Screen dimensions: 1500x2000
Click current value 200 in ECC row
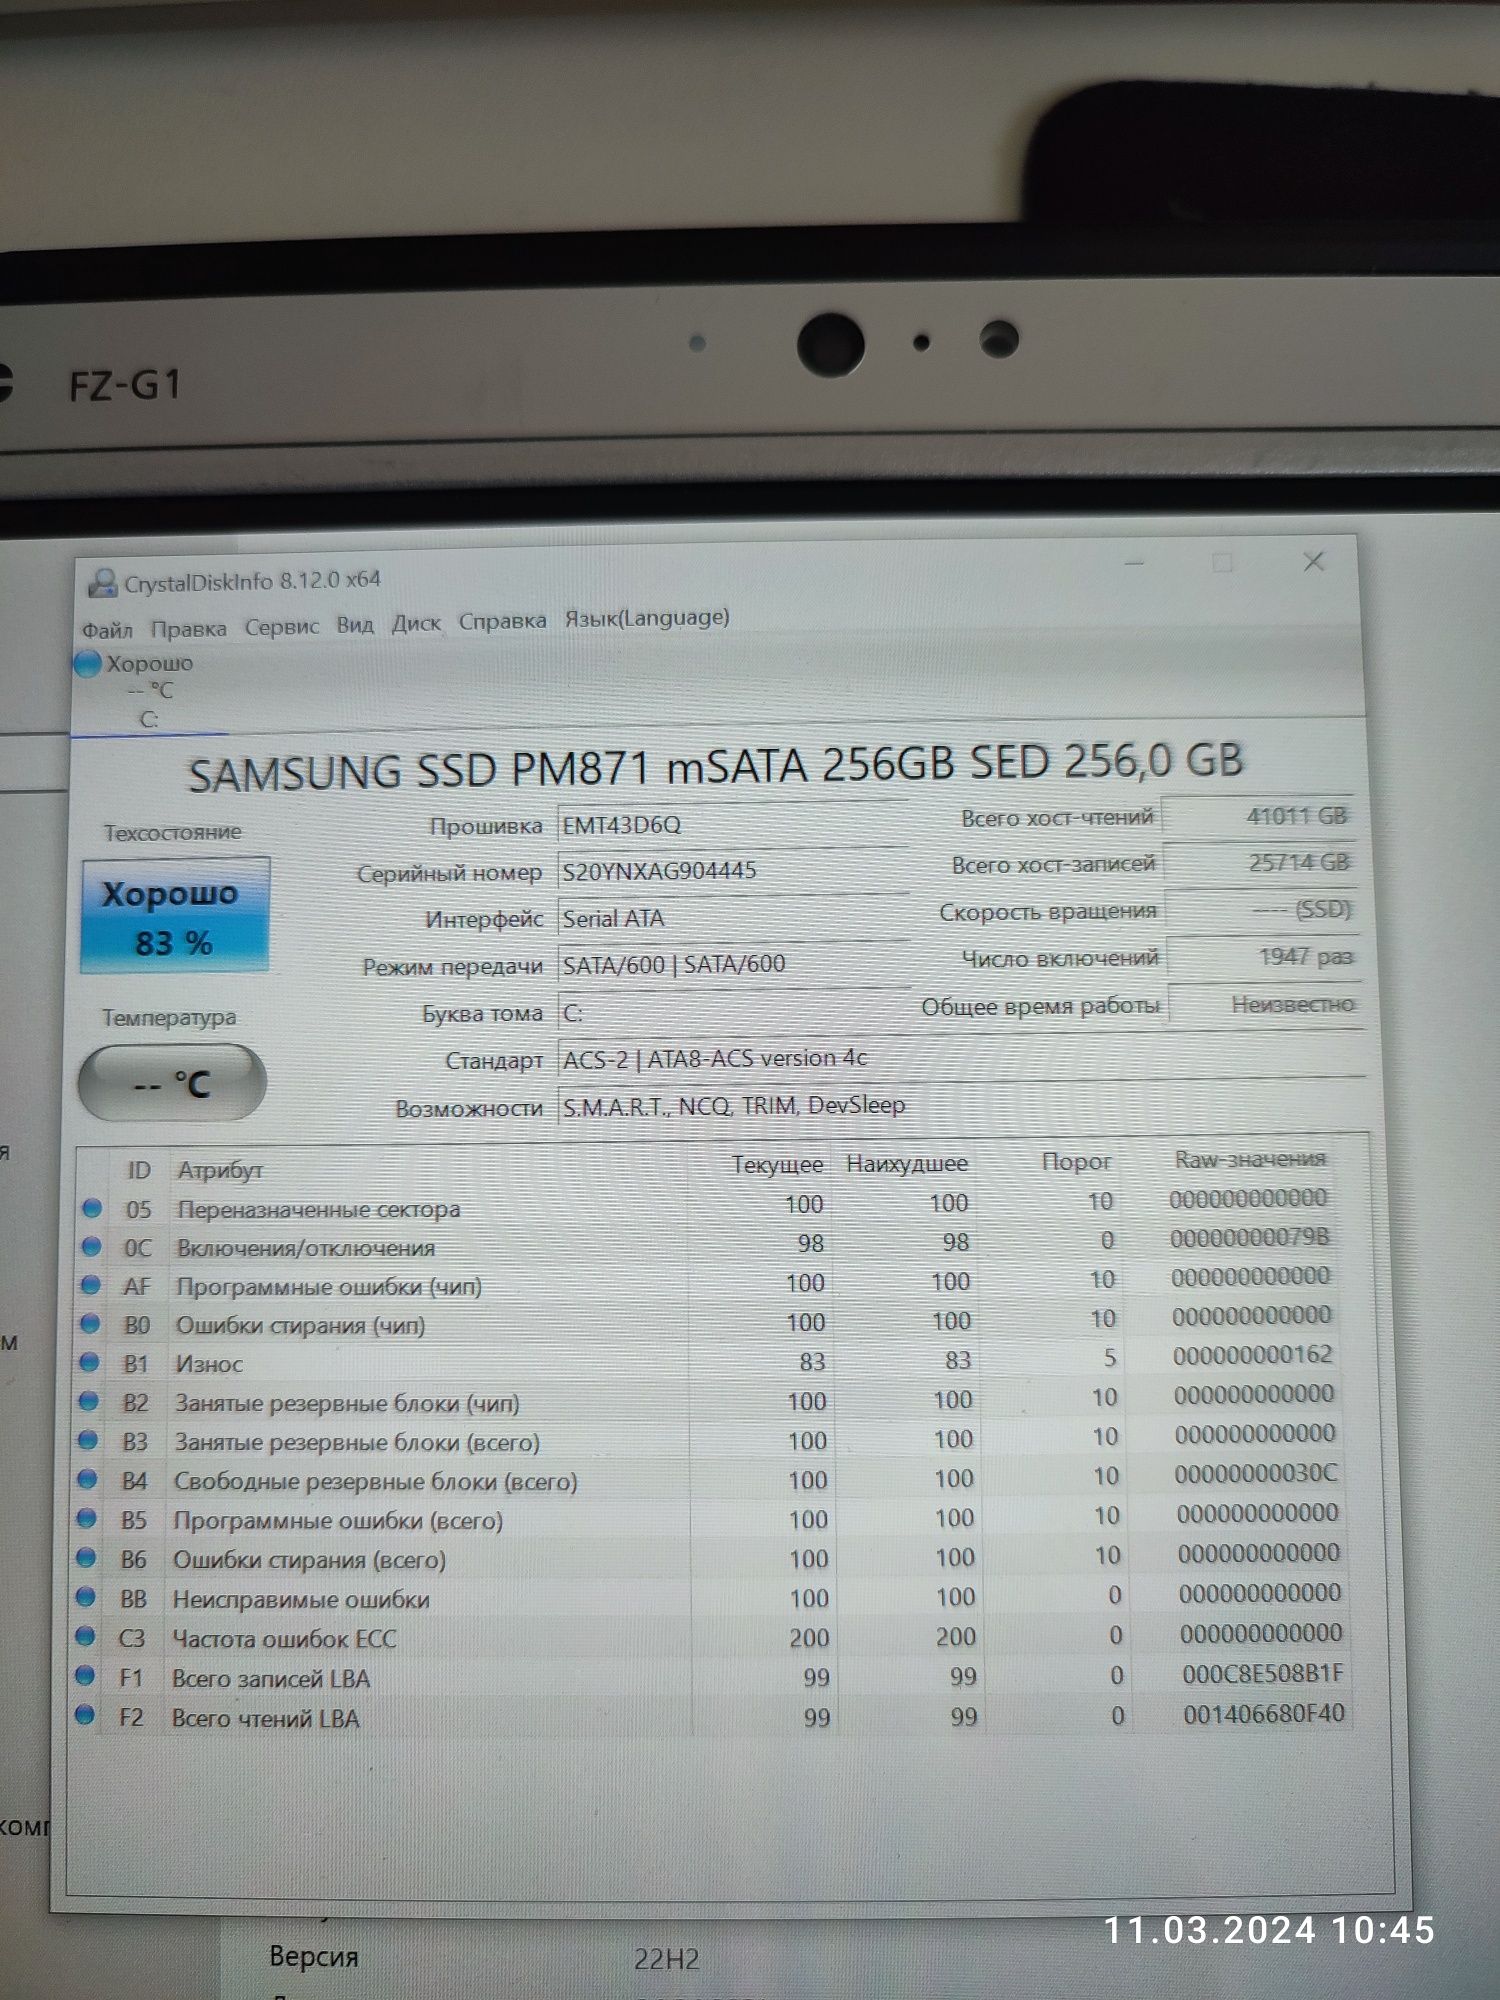click(x=809, y=1638)
